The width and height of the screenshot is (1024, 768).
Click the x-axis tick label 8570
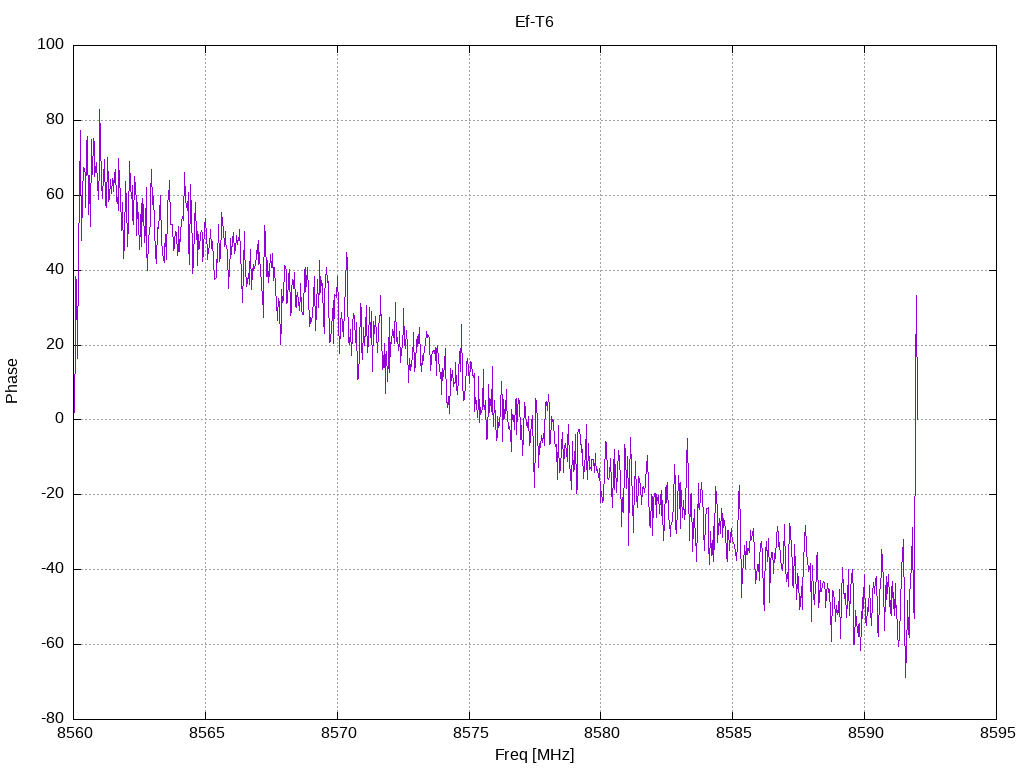click(338, 733)
